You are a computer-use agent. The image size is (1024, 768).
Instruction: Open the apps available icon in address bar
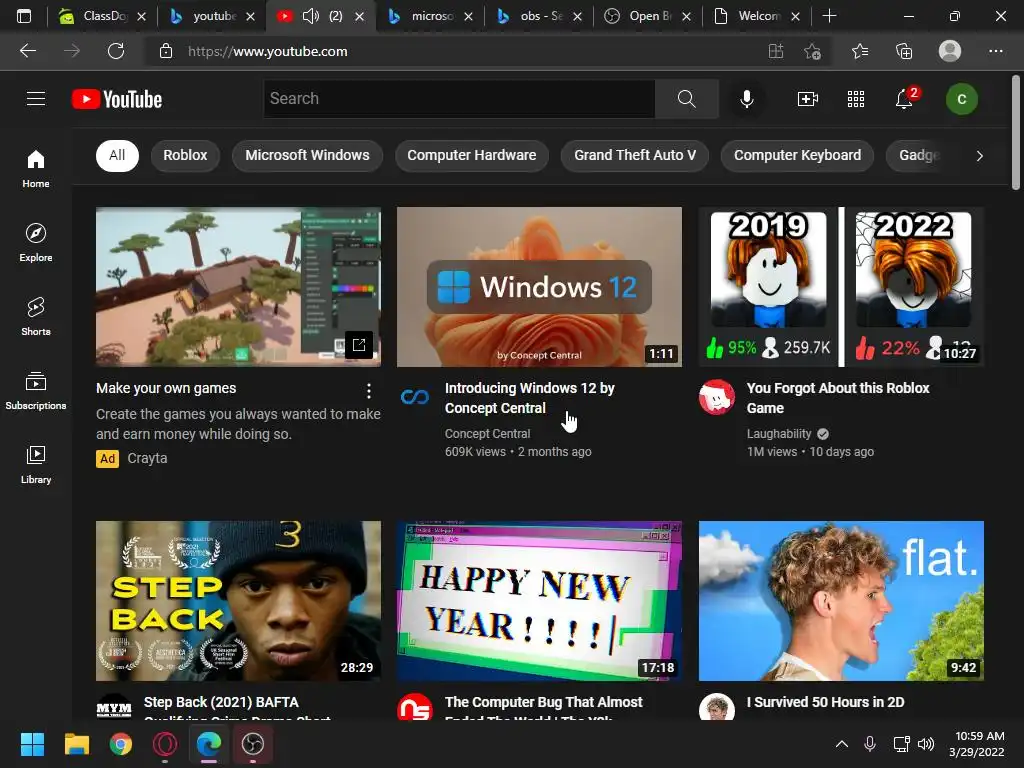click(x=775, y=51)
